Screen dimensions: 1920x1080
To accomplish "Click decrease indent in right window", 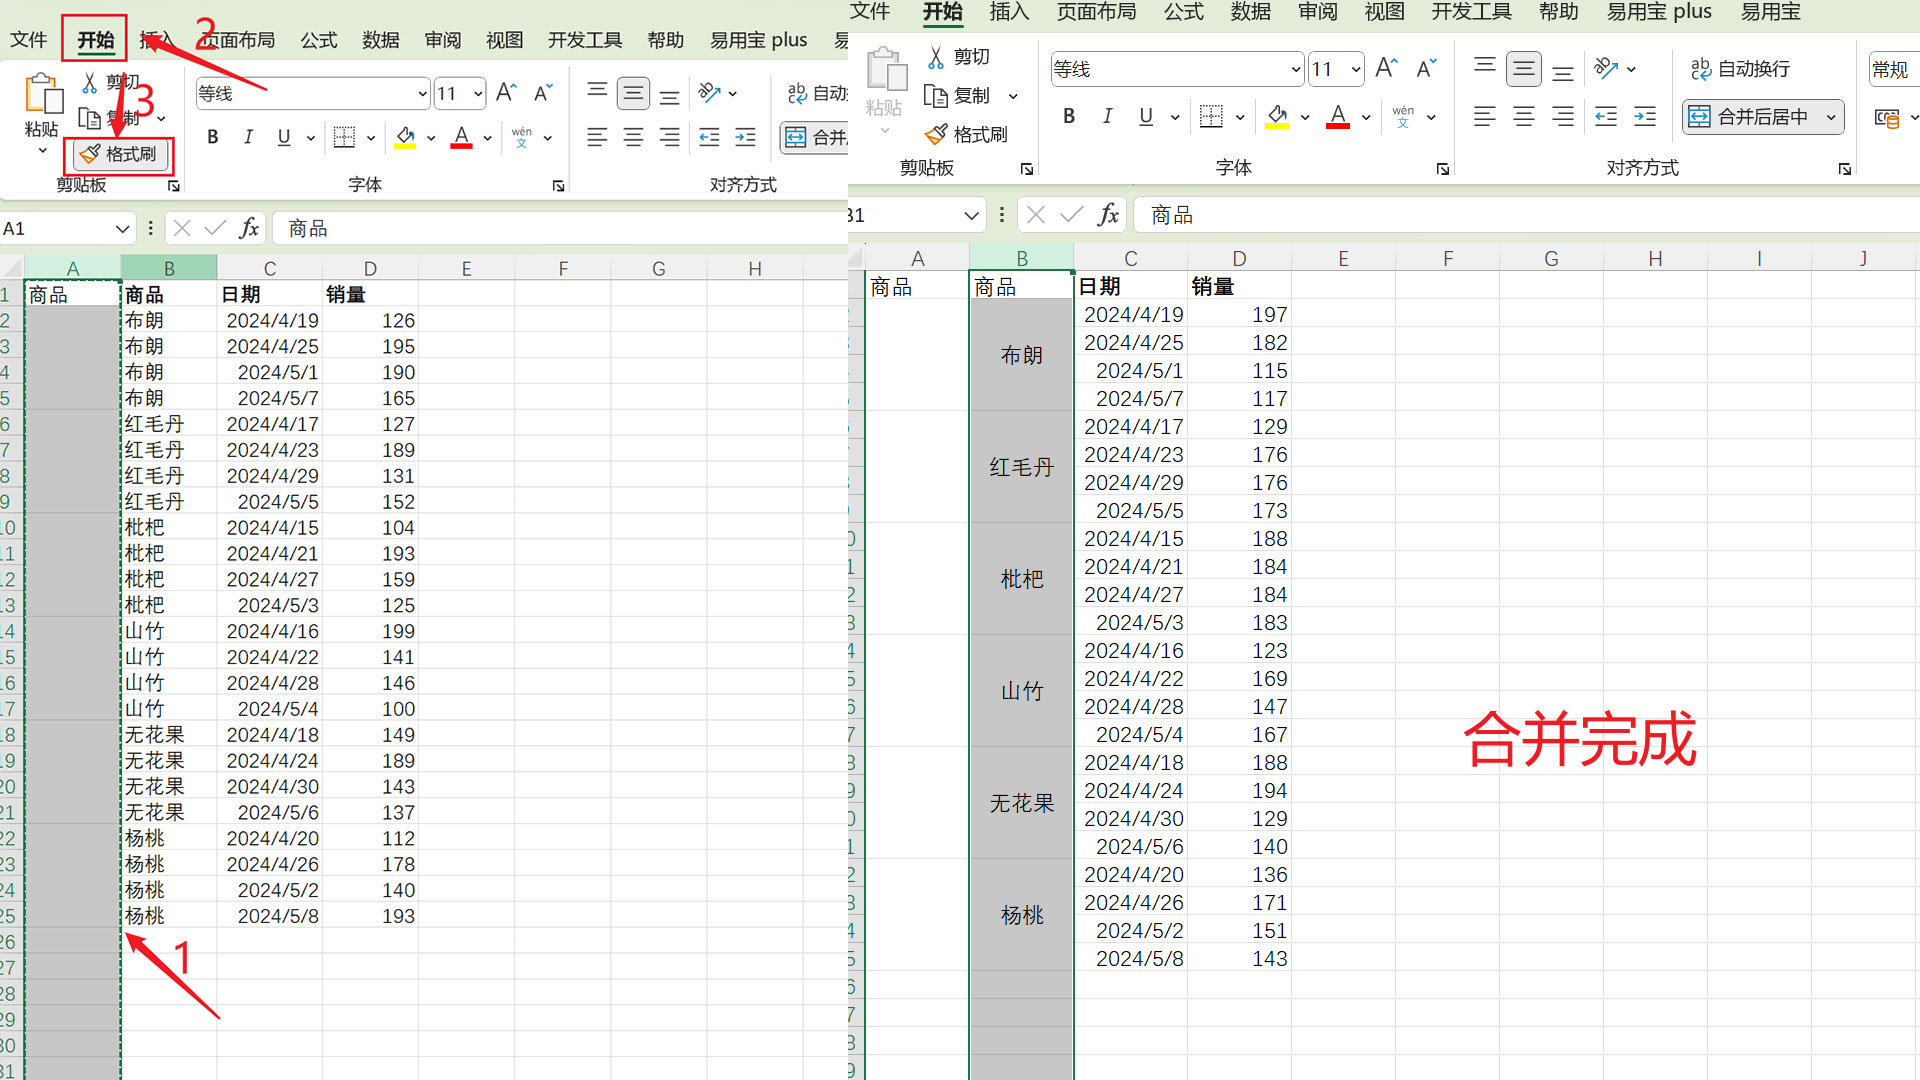I will coord(1606,116).
